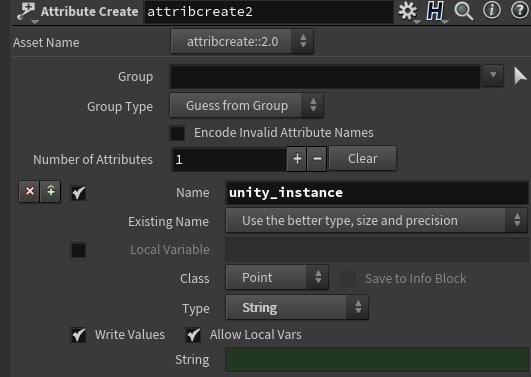Open the help question mark icon
The height and width of the screenshot is (377, 531).
519,11
